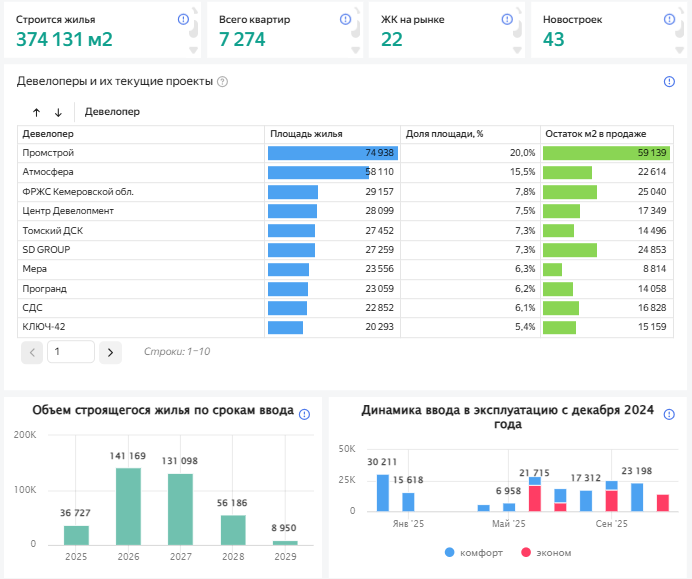Click SD GROUP area value 27 259
Image resolution: width=692 pixels, height=579 pixels.
pos(380,250)
